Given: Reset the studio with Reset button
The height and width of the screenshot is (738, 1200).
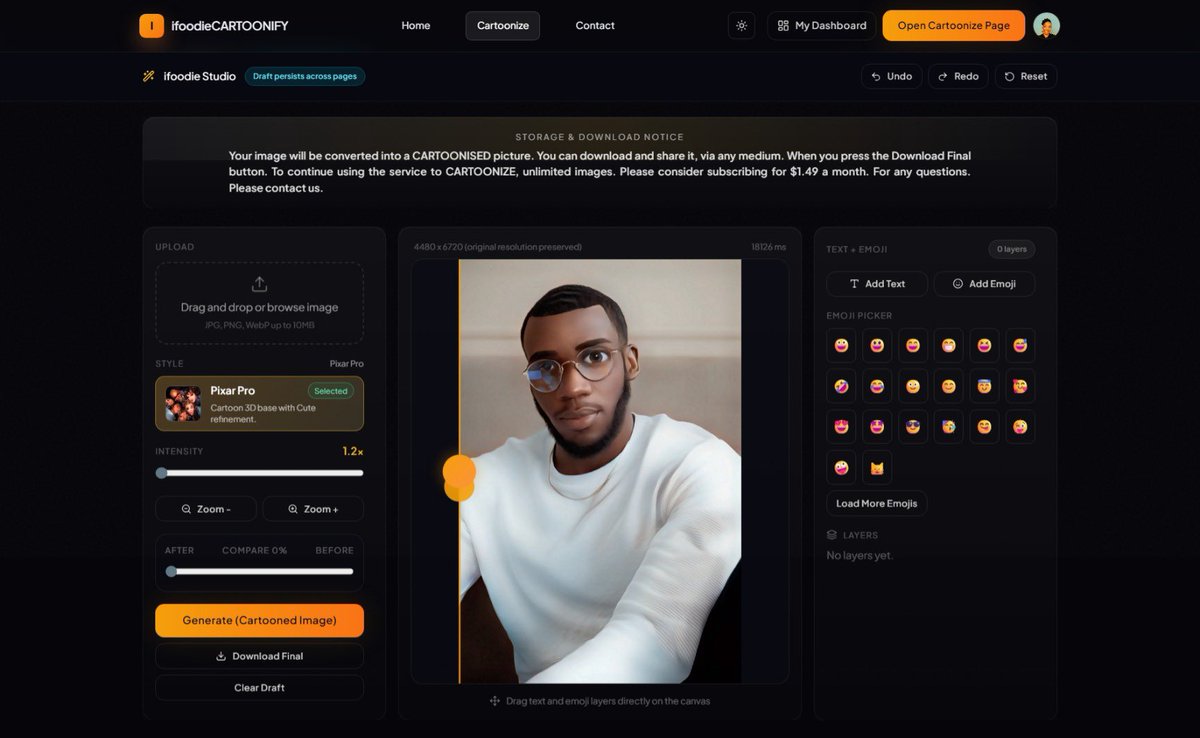Looking at the screenshot, I should point(1026,76).
